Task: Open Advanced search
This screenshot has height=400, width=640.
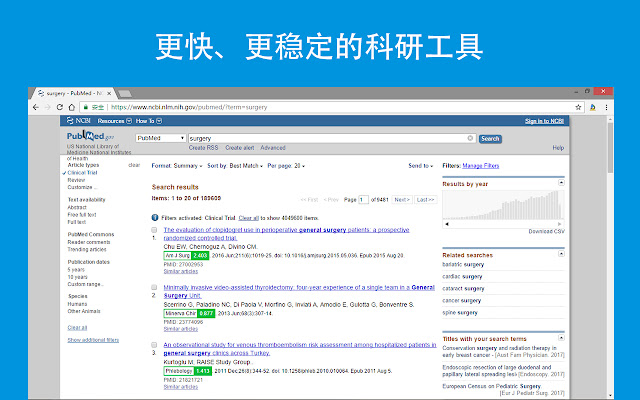Action: pos(273,148)
